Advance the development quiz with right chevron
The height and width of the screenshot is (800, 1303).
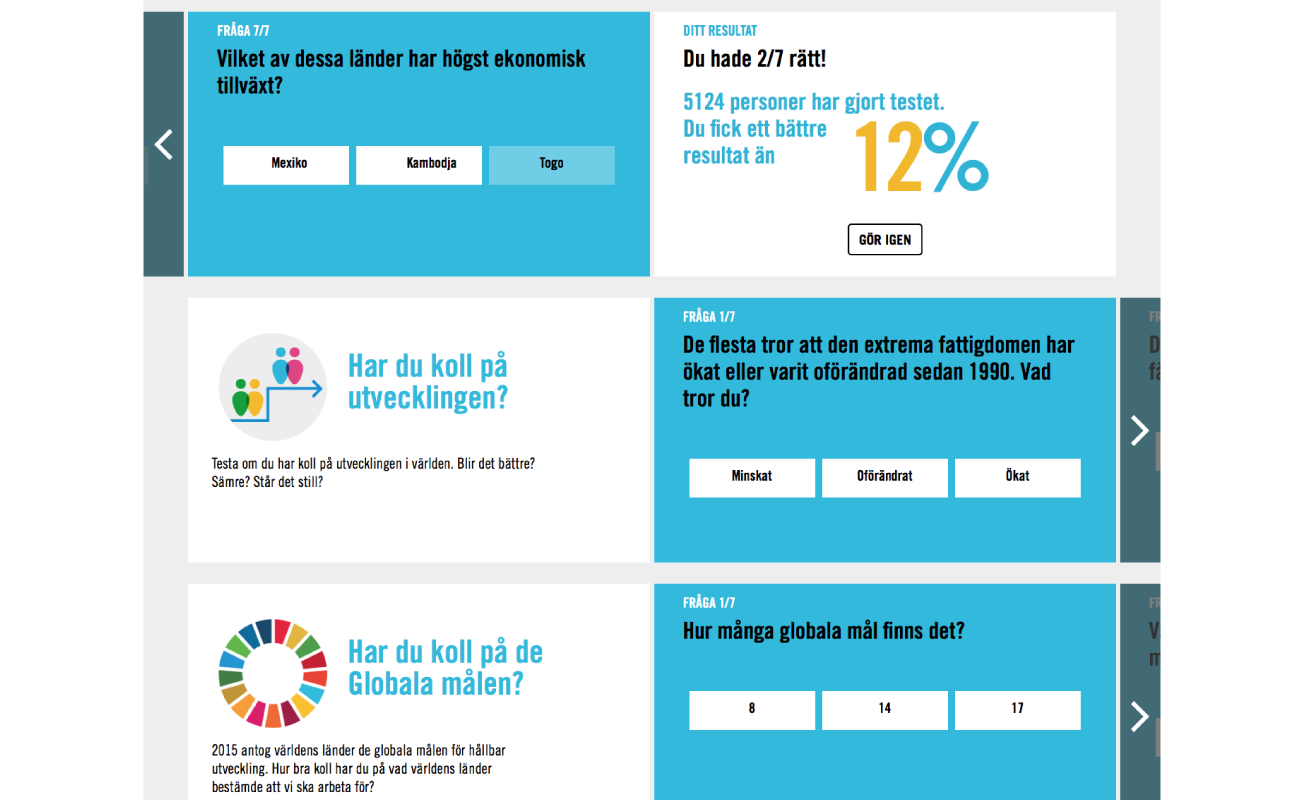1140,430
